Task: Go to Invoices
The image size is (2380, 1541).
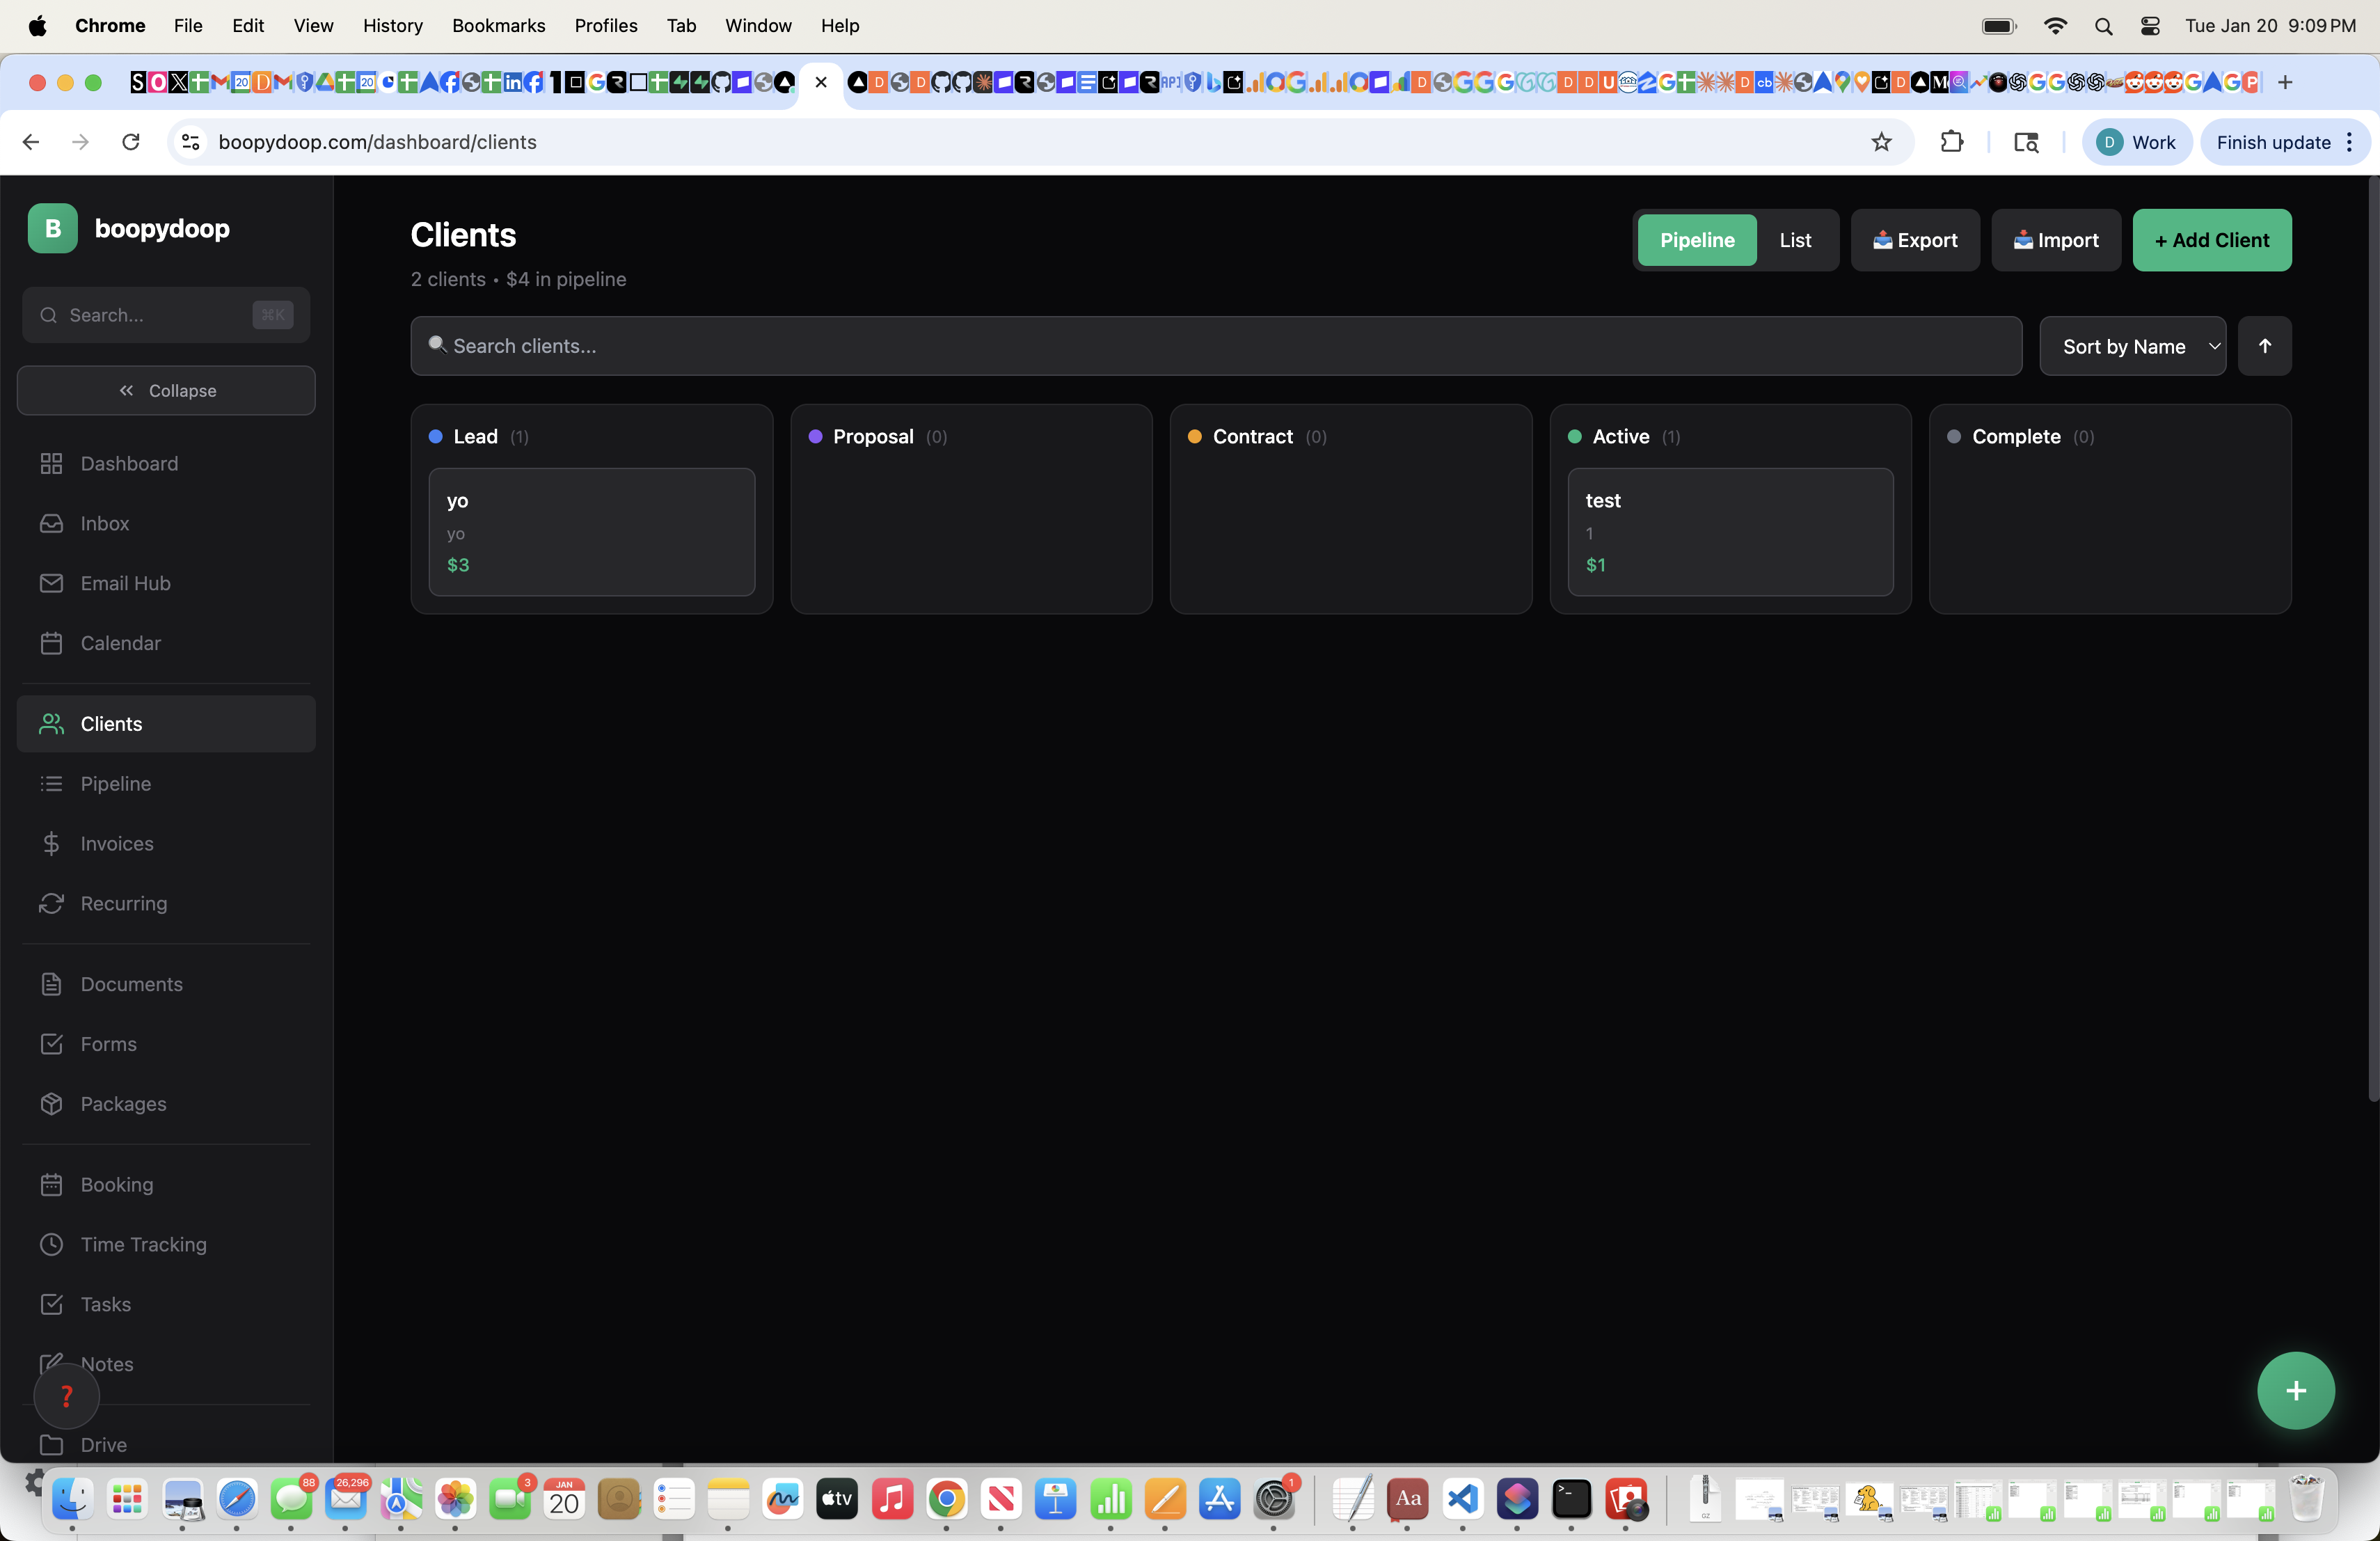Action: (117, 843)
